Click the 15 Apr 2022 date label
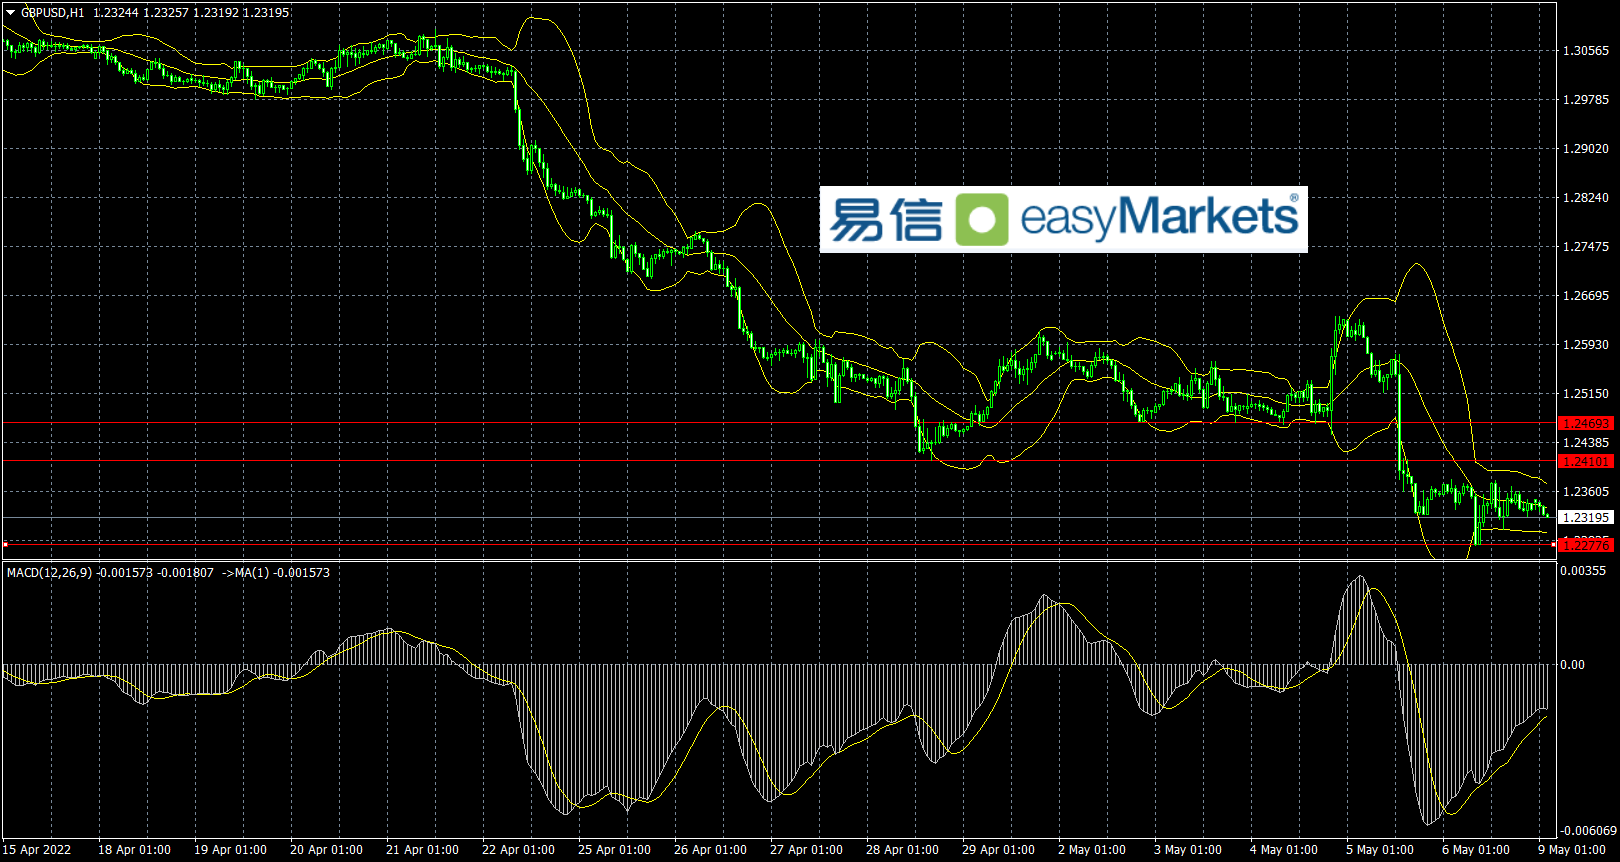This screenshot has width=1620, height=862. (37, 850)
